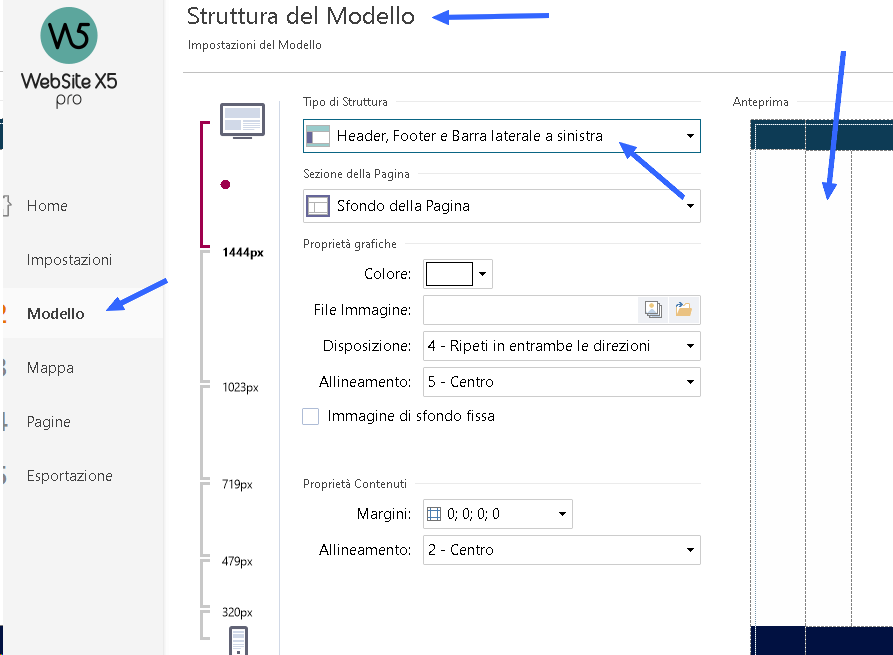893x655 pixels.
Task: Click the desktop monitor viewport icon
Action: click(243, 121)
